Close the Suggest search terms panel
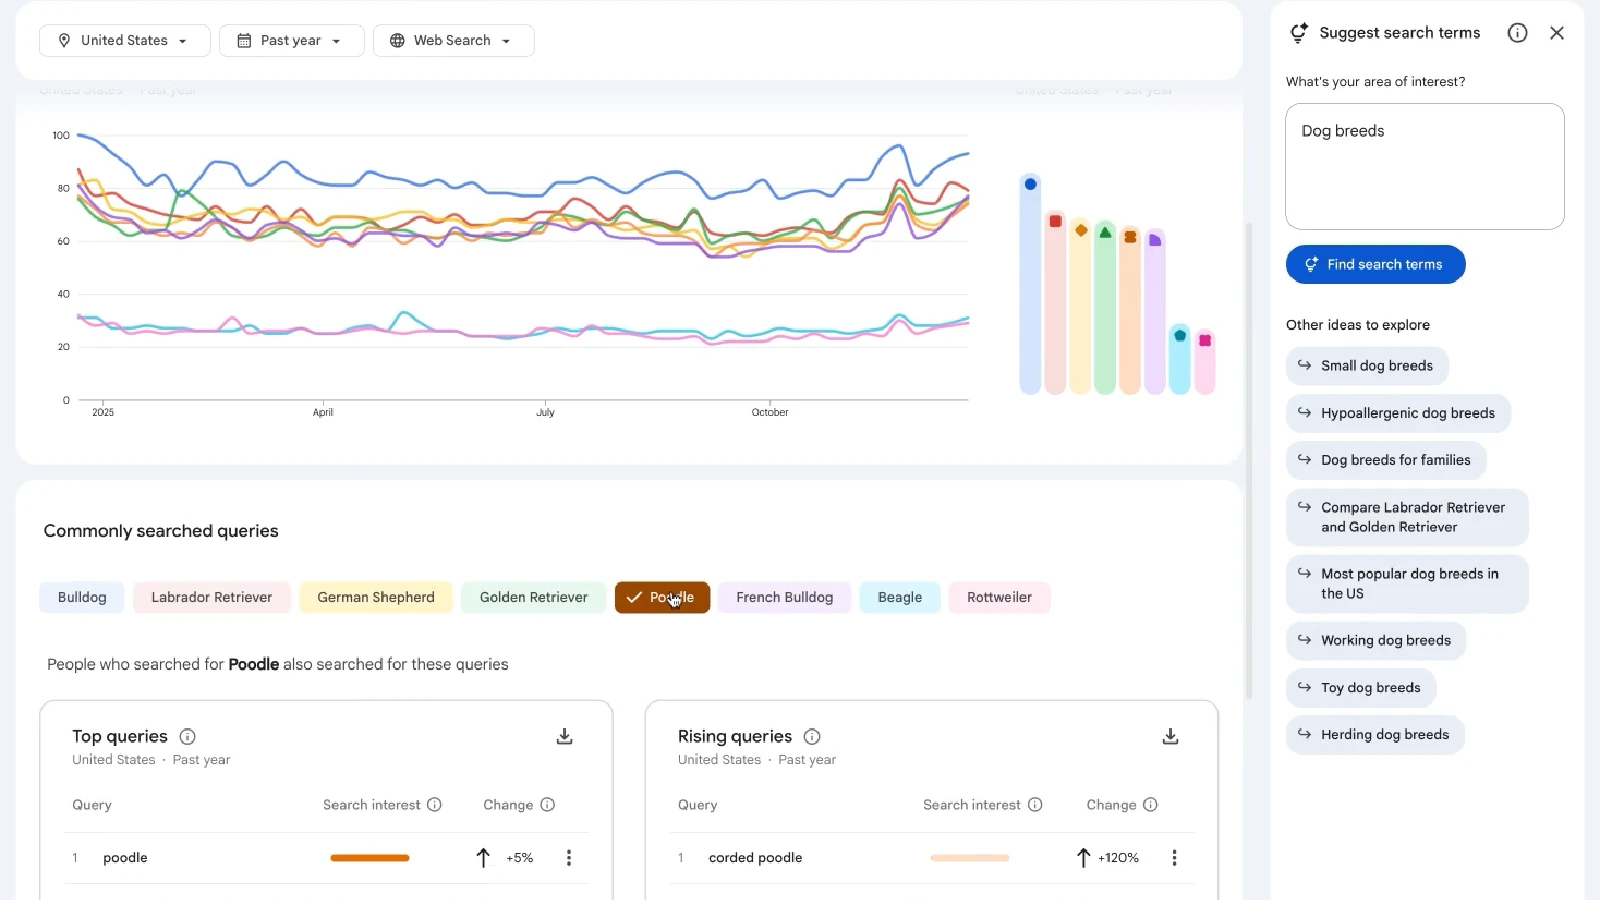Viewport: 1600px width, 900px height. click(x=1557, y=33)
